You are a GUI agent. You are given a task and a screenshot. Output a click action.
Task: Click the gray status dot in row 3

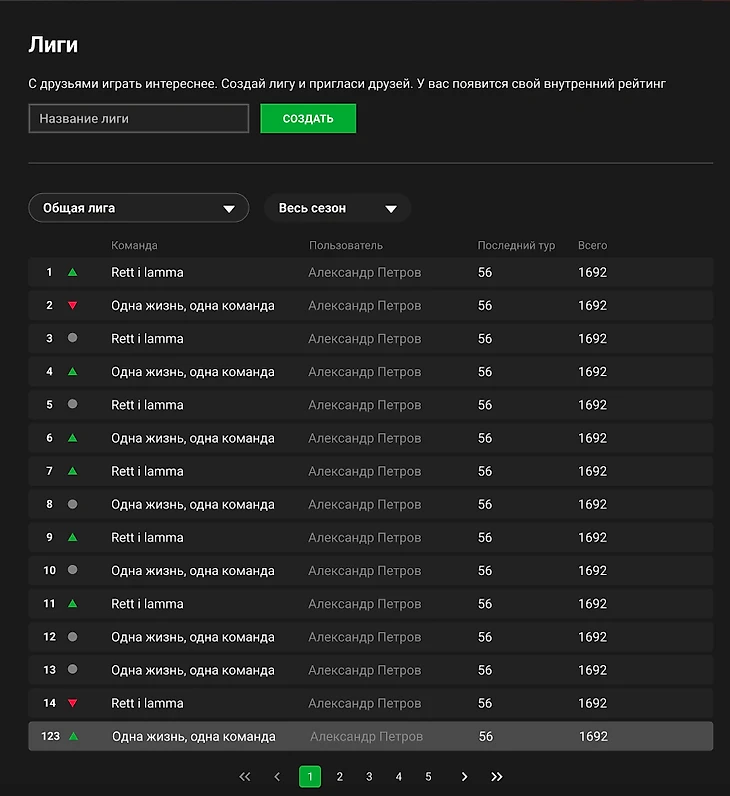72,338
